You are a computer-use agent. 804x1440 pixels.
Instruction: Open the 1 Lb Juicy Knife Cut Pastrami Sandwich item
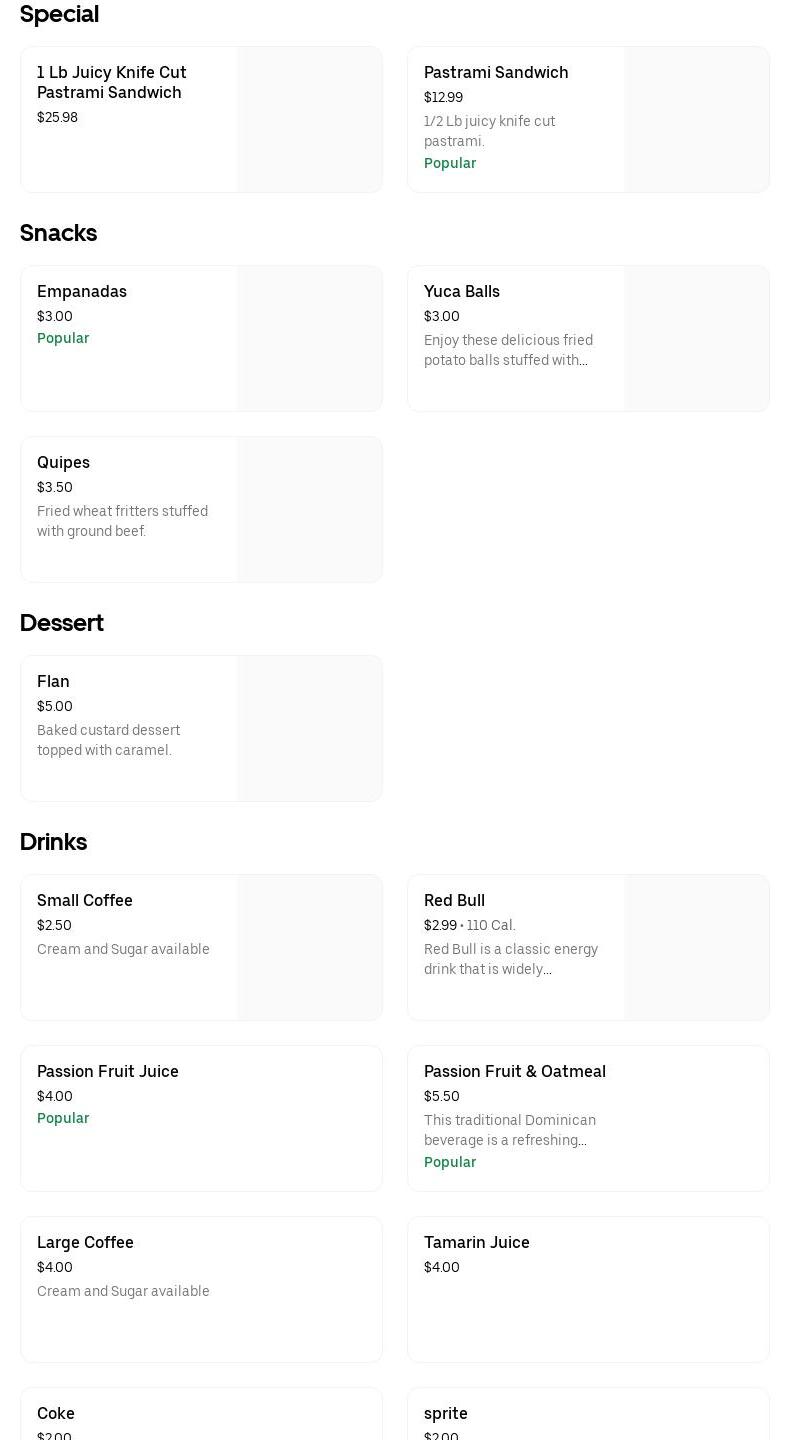pos(112,82)
